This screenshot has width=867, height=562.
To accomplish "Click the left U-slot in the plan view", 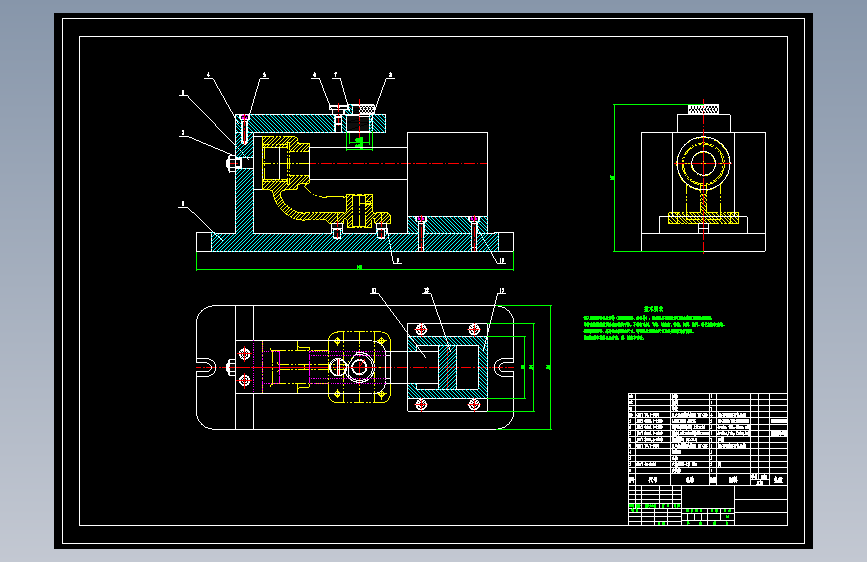I will pyautogui.click(x=206, y=367).
